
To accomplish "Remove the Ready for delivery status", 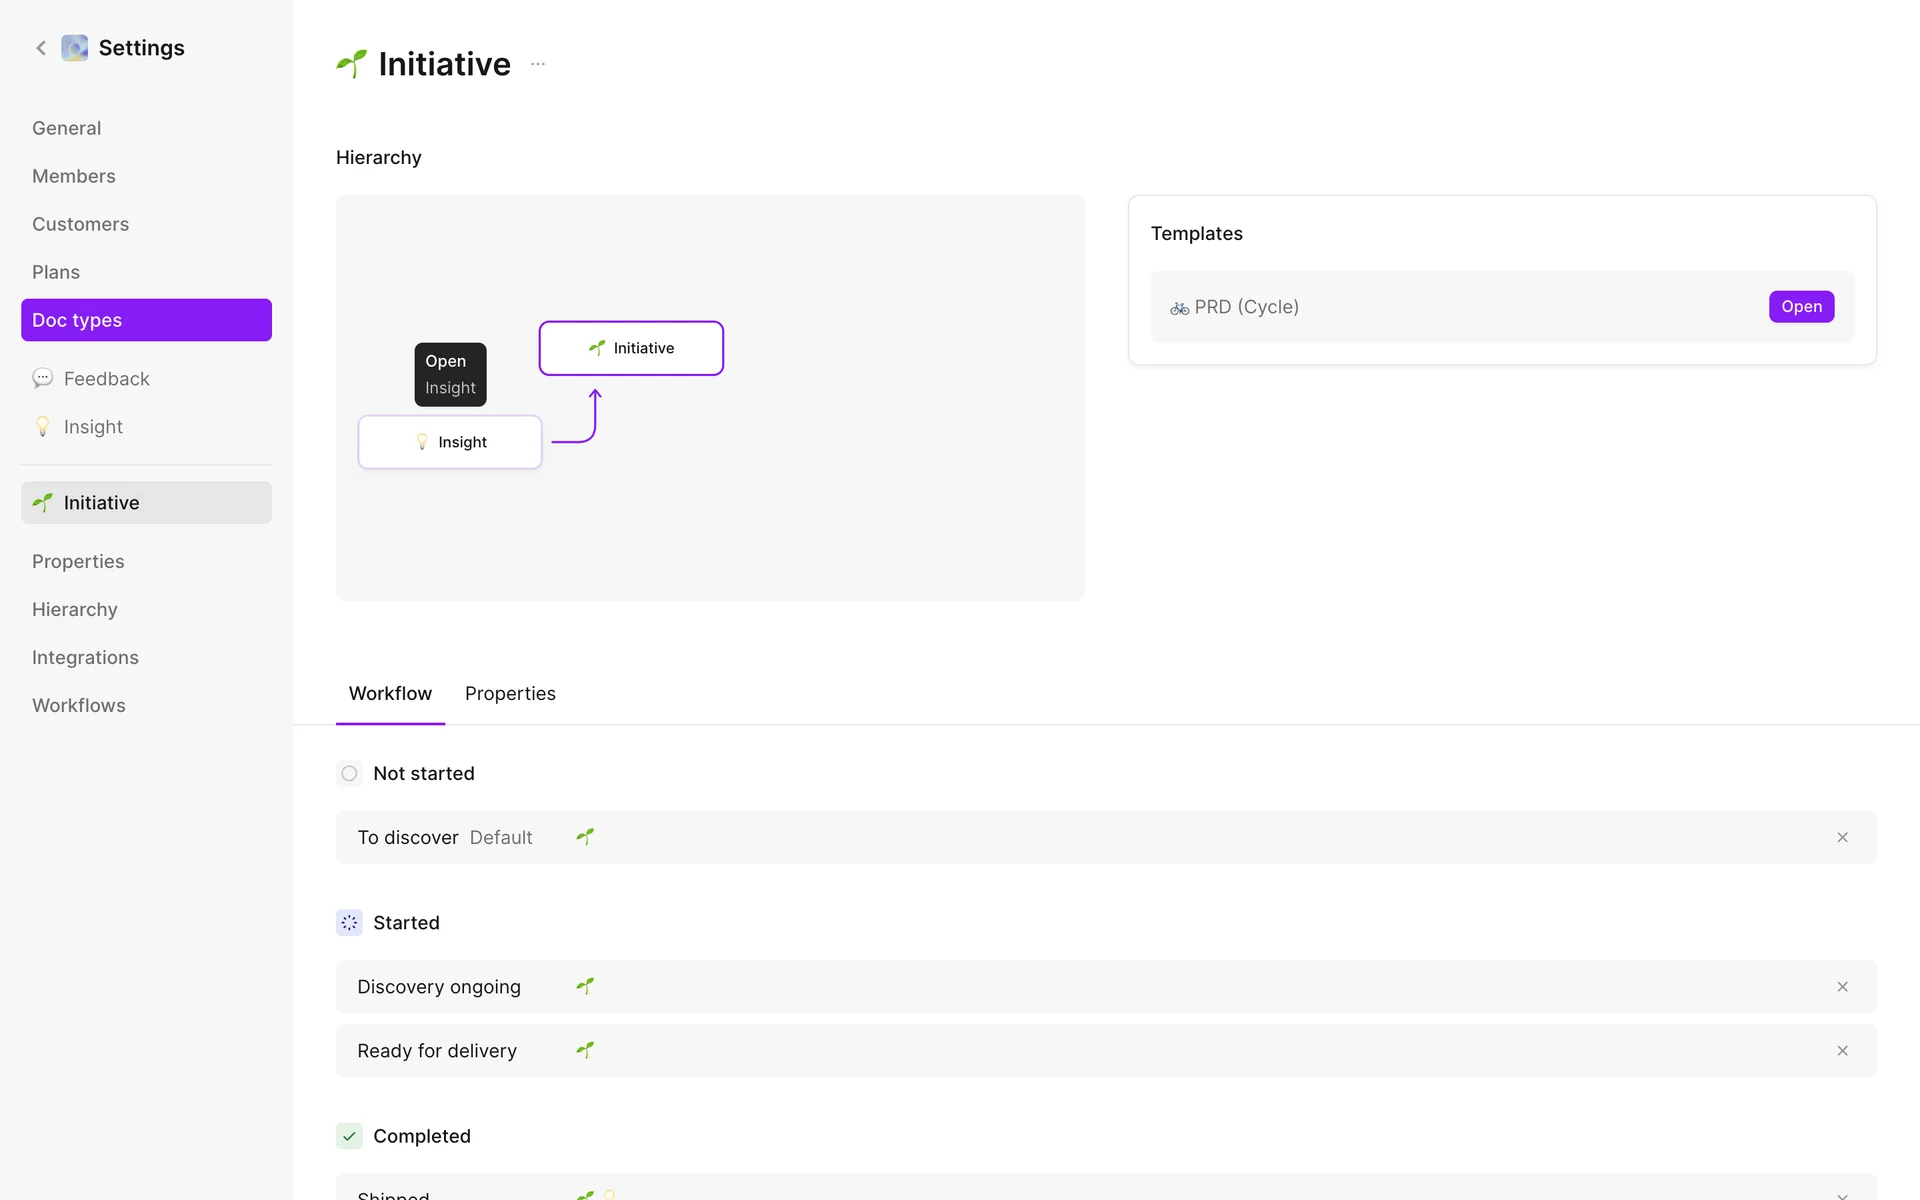I will (x=1842, y=1051).
